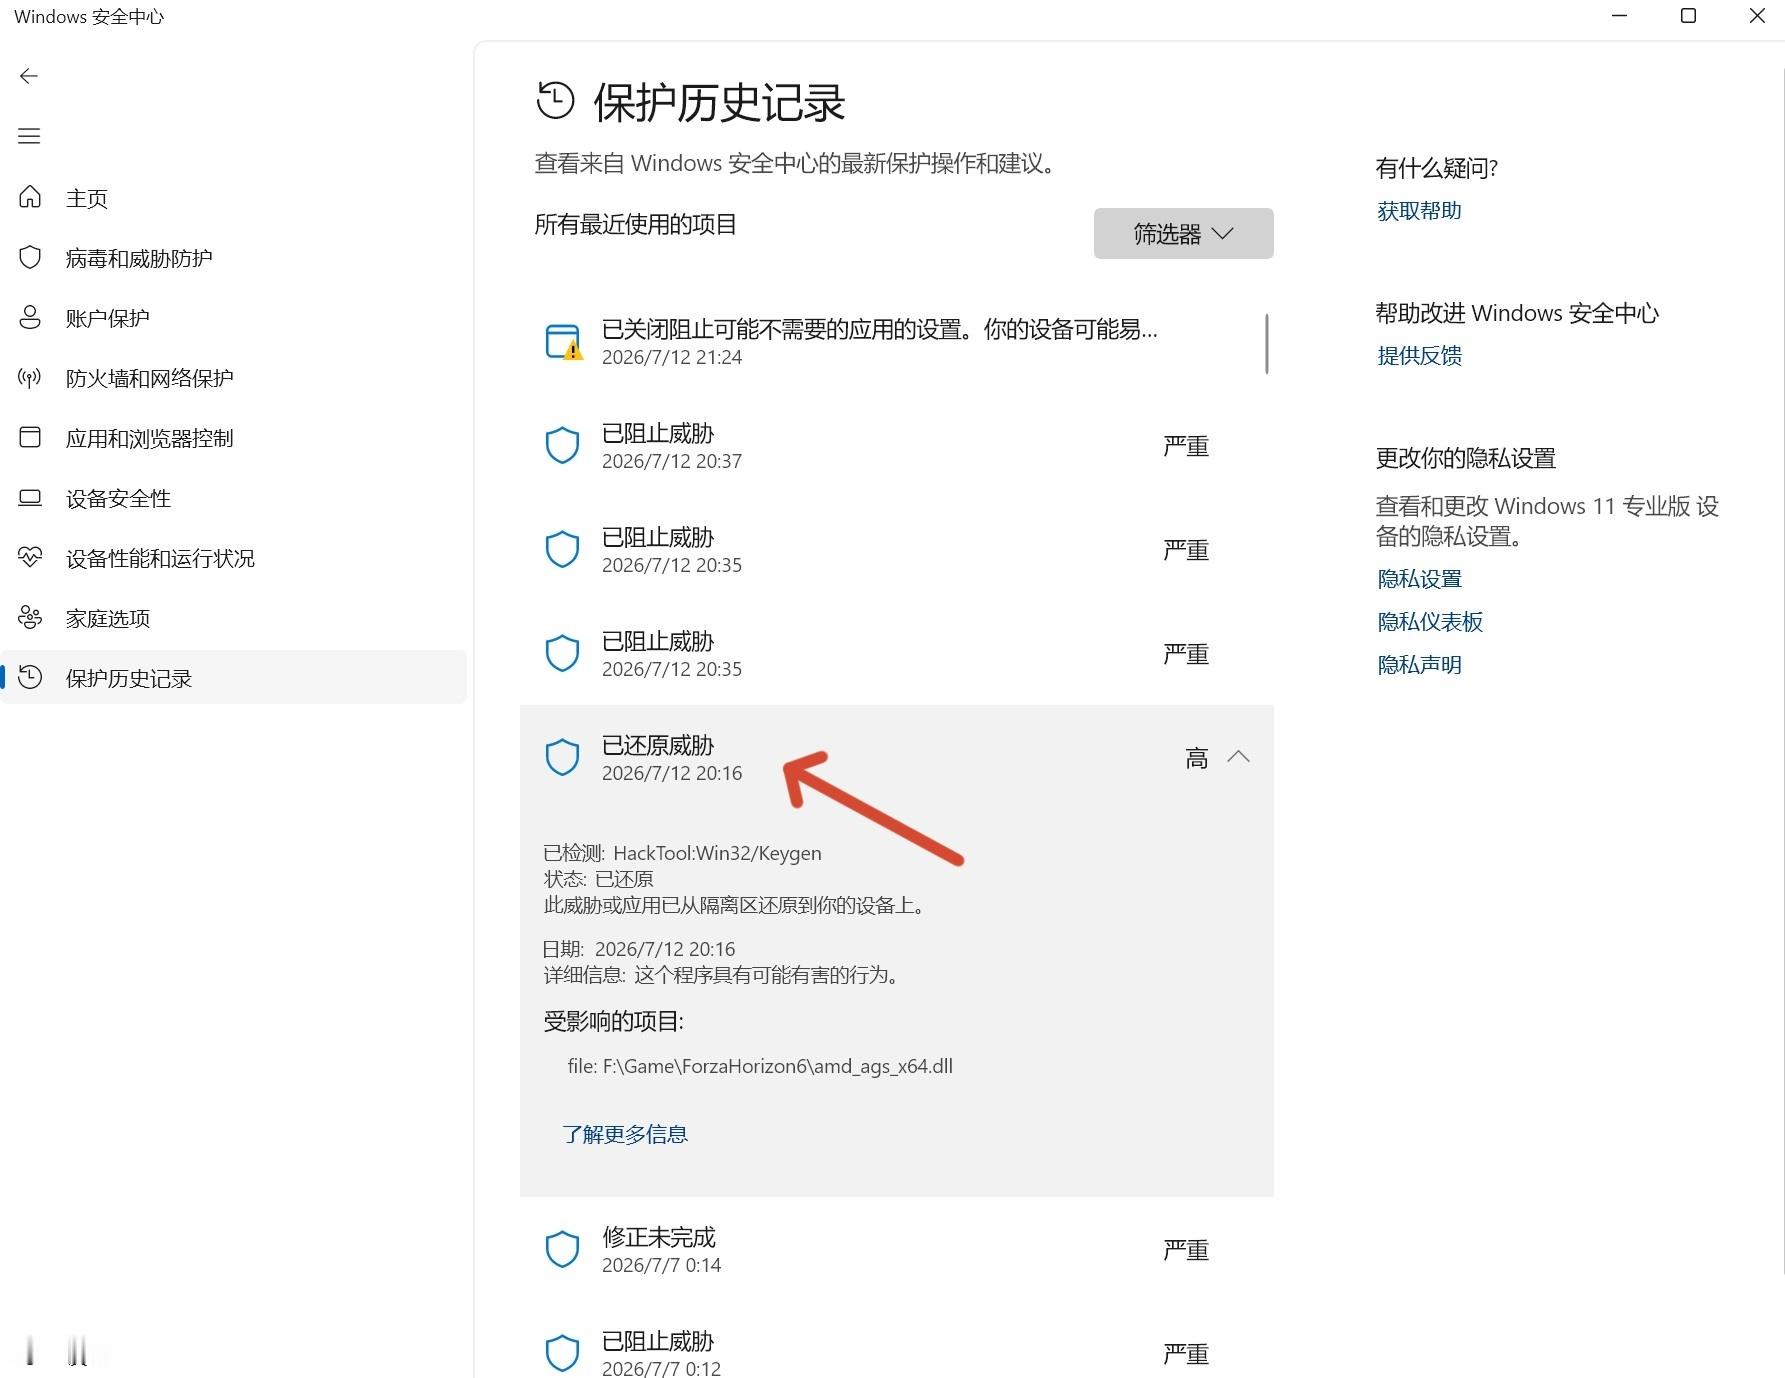This screenshot has width=1785, height=1378.
Task: Collapse the 已还原威胁 entry chevron
Action: tap(1238, 757)
